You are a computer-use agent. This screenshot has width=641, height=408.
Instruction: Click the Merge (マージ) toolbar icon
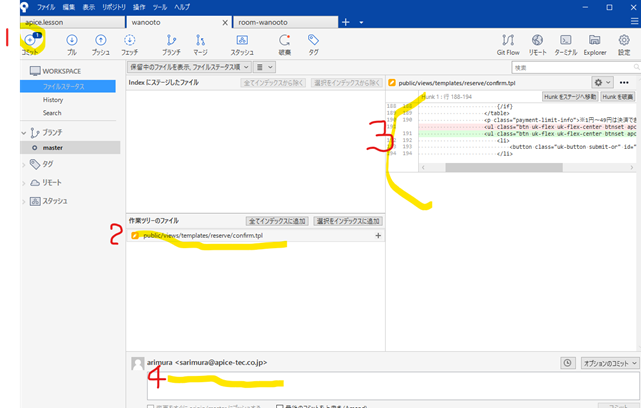(x=200, y=40)
